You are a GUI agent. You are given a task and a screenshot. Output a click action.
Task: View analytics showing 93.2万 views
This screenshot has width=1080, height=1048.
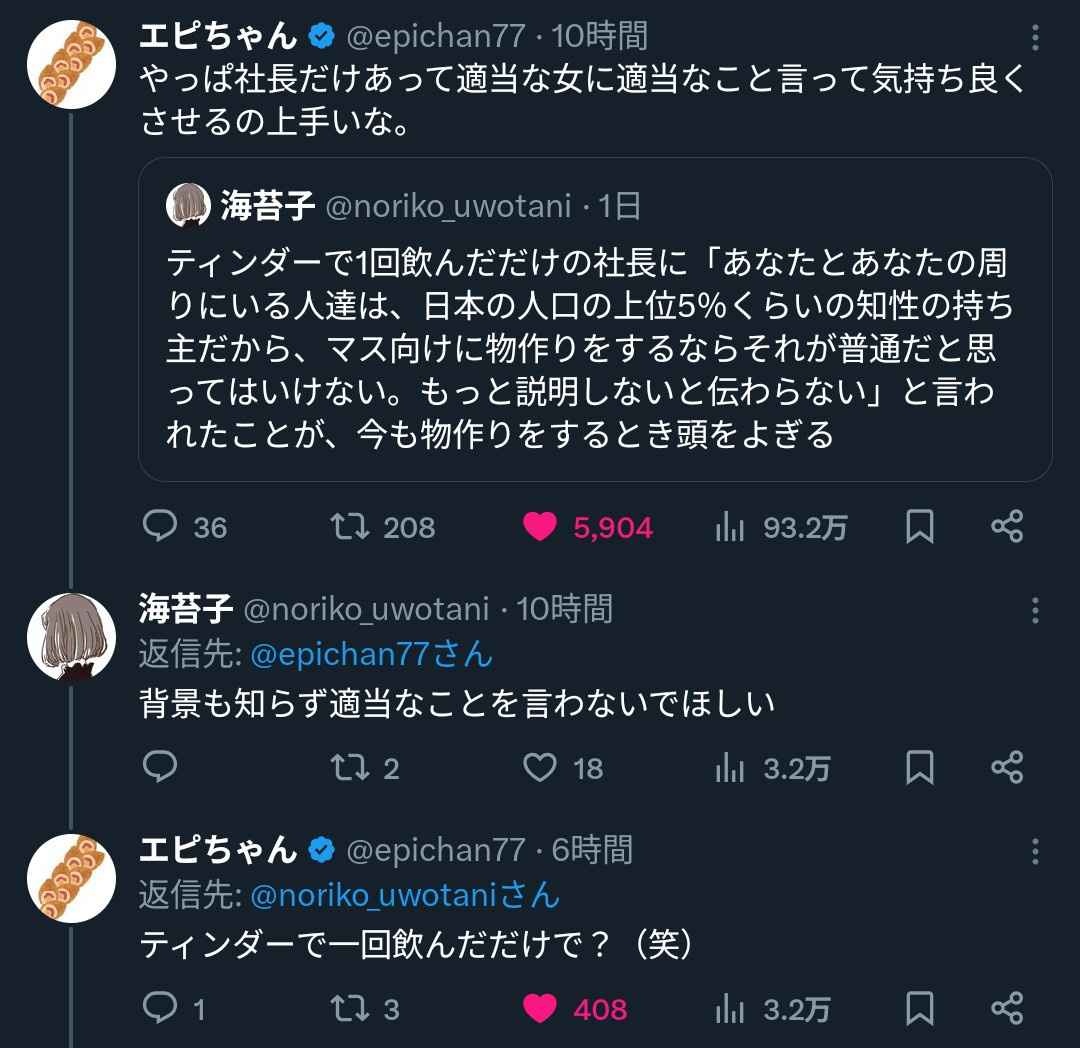point(729,527)
